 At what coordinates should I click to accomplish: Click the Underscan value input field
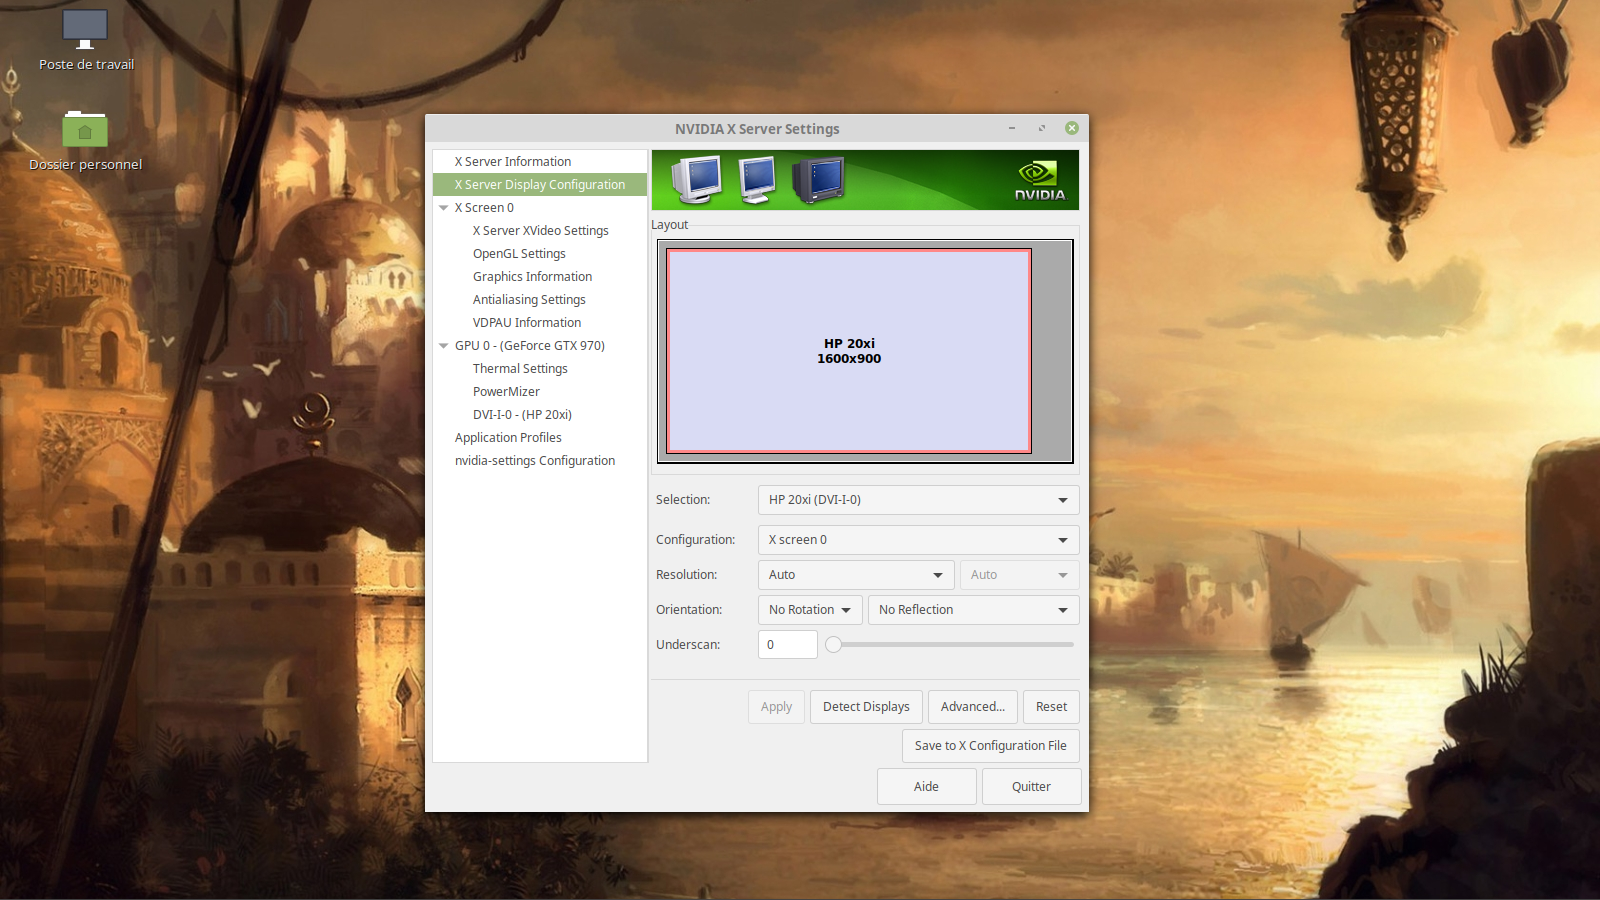coord(787,645)
